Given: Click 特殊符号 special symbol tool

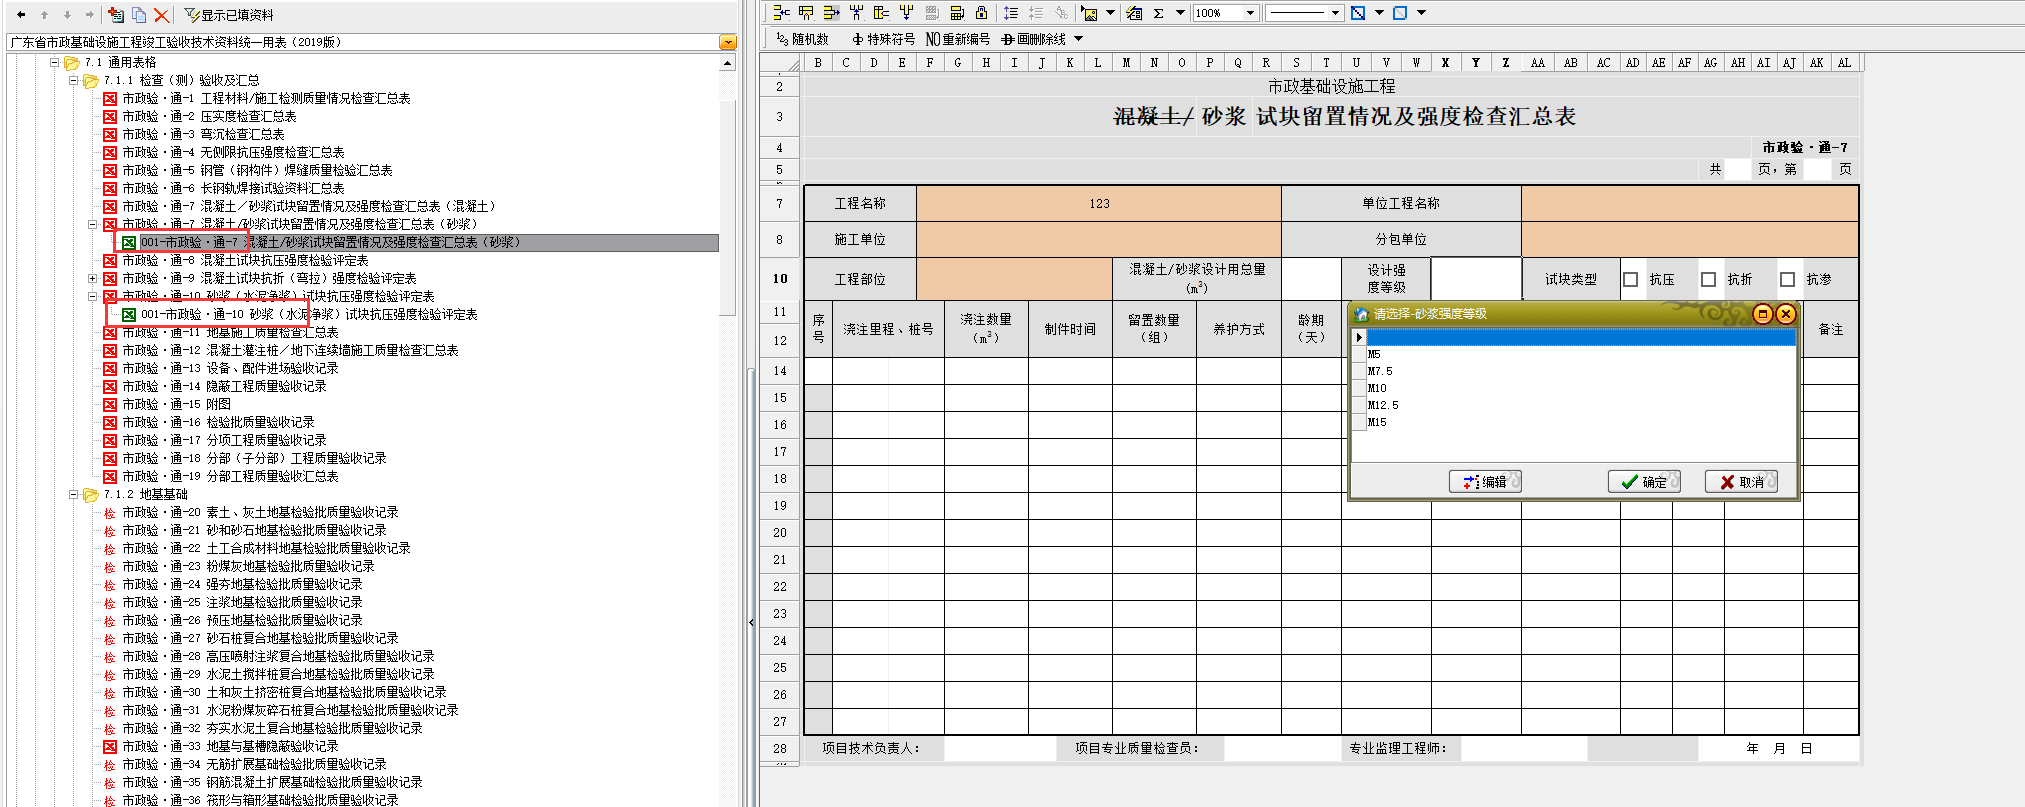Looking at the screenshot, I should coord(884,39).
